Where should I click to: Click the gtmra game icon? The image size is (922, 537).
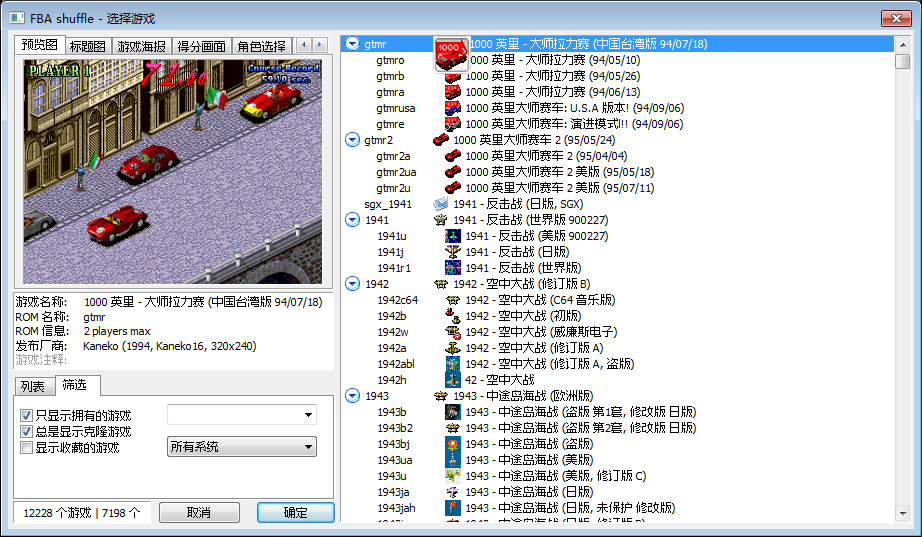click(452, 92)
